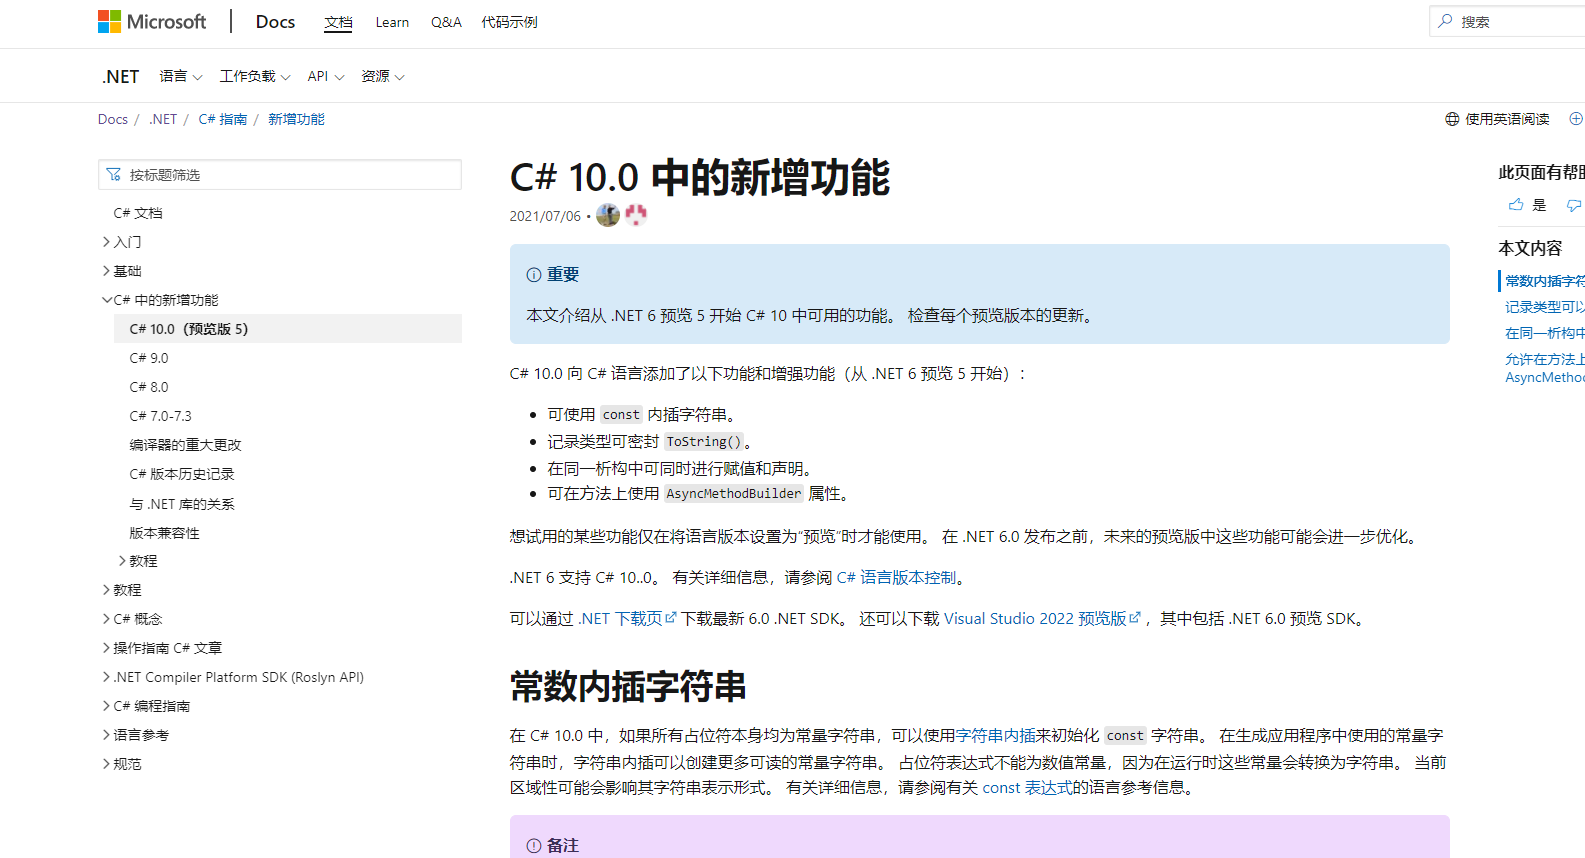1585x858 pixels.
Task: Open the 工作负载 dropdown menu
Action: 255,77
